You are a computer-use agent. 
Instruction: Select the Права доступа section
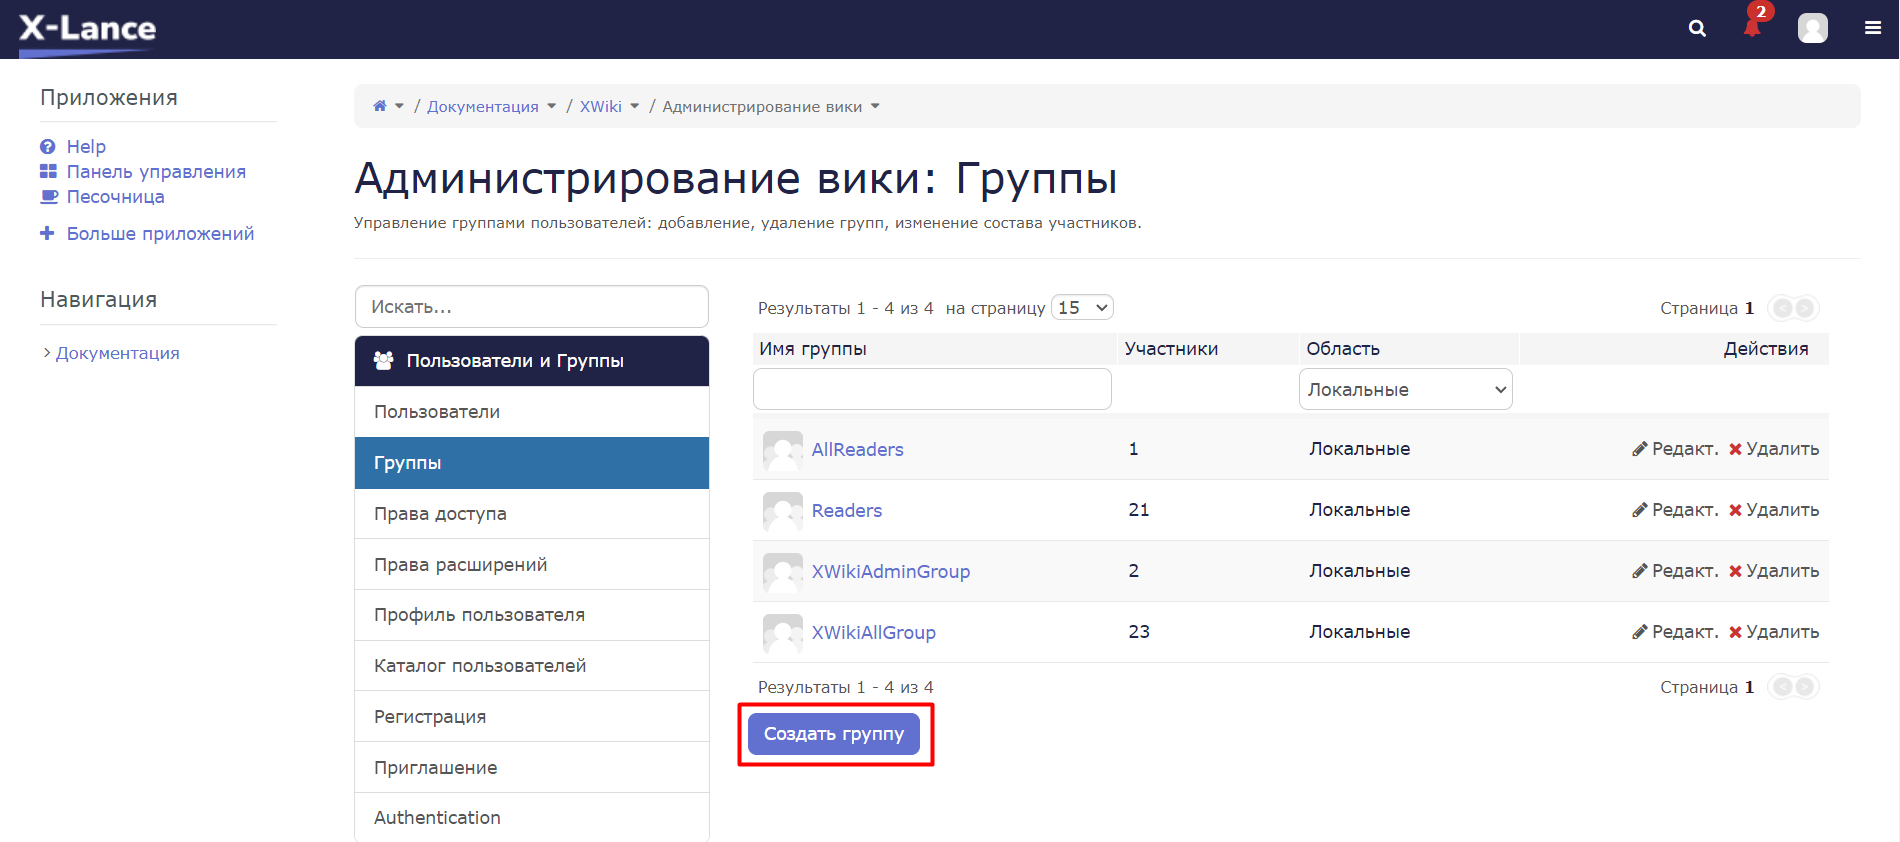click(532, 514)
